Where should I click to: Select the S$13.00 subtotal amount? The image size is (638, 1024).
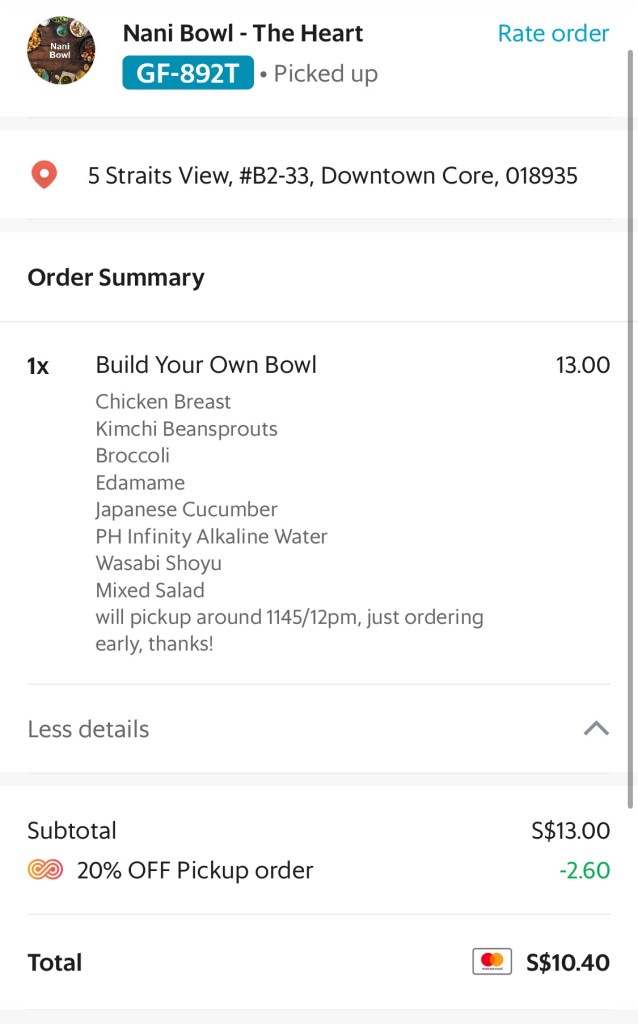[x=570, y=830]
